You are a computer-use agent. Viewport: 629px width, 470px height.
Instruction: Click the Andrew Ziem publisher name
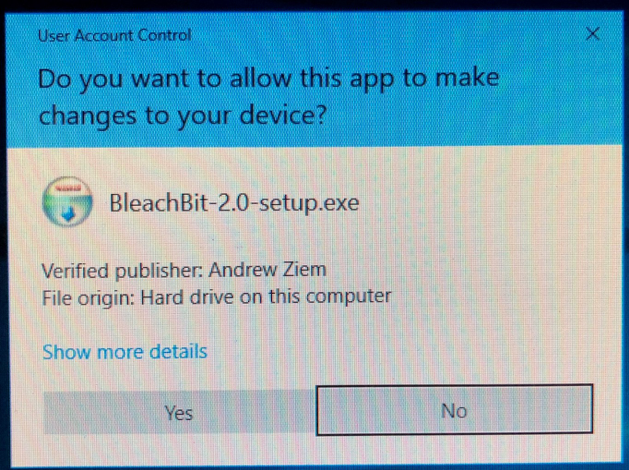click(268, 269)
